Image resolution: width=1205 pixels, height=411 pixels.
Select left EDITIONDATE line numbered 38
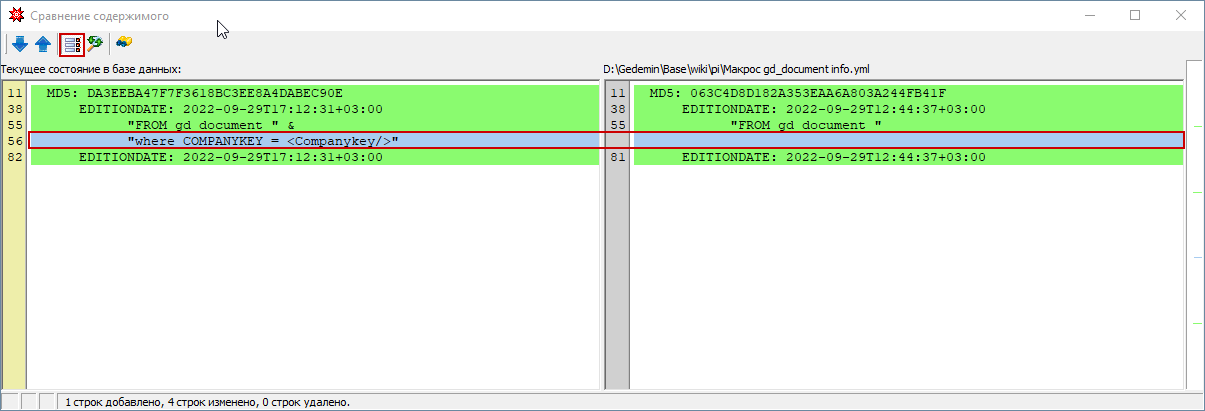pyautogui.click(x=230, y=109)
